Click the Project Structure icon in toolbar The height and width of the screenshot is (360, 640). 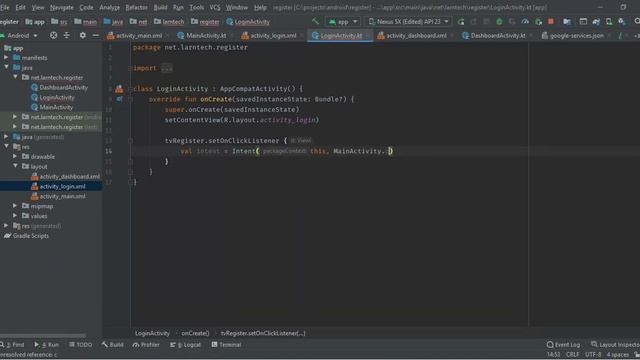click(x=567, y=22)
